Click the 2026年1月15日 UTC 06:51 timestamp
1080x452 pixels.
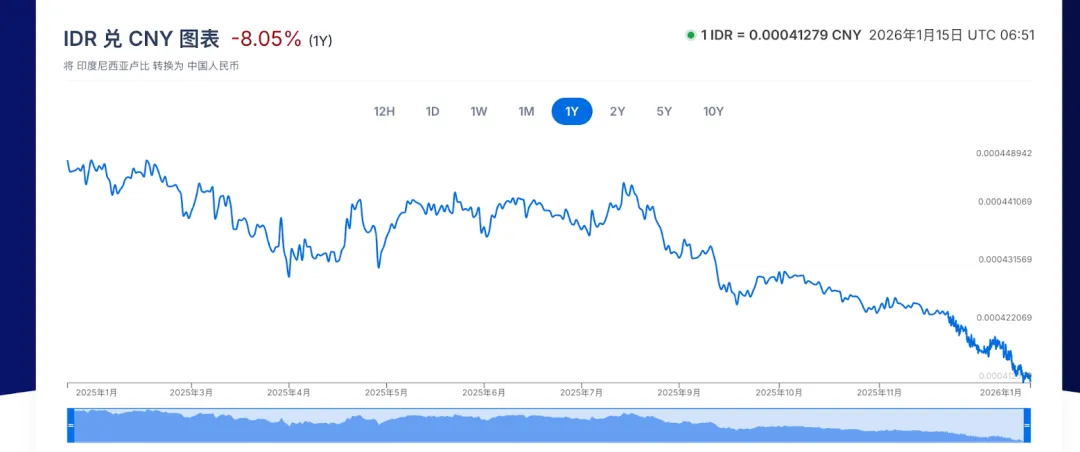951,35
